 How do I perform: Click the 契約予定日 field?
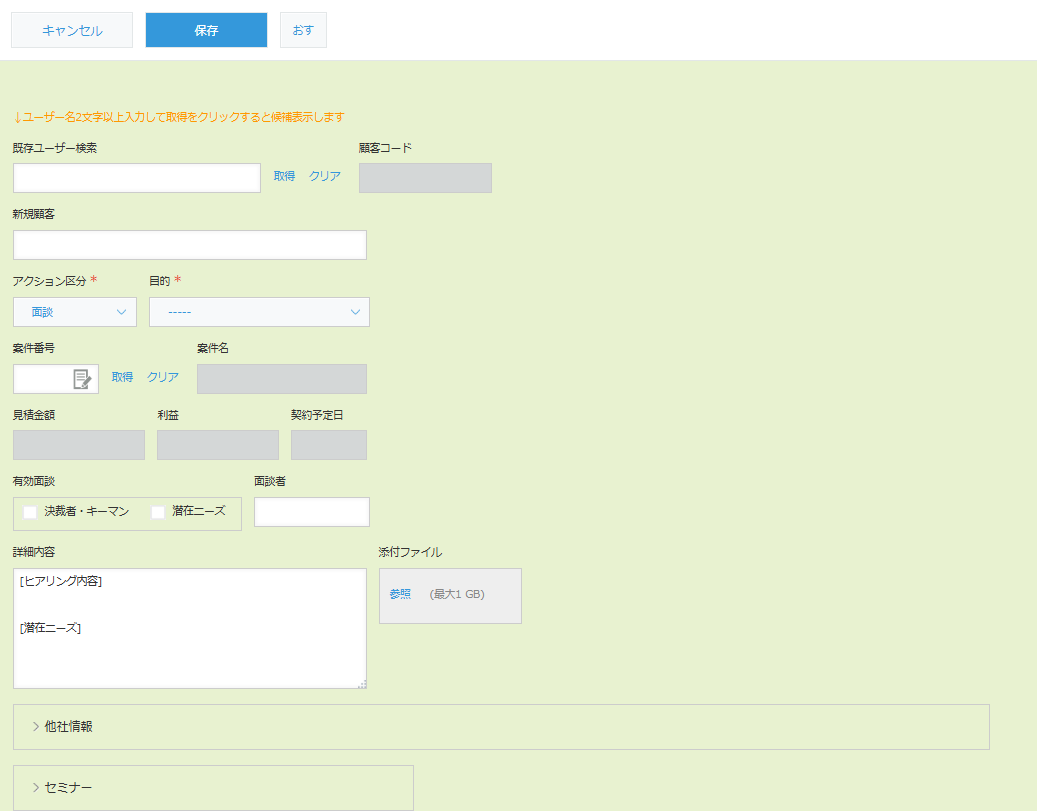tap(329, 445)
